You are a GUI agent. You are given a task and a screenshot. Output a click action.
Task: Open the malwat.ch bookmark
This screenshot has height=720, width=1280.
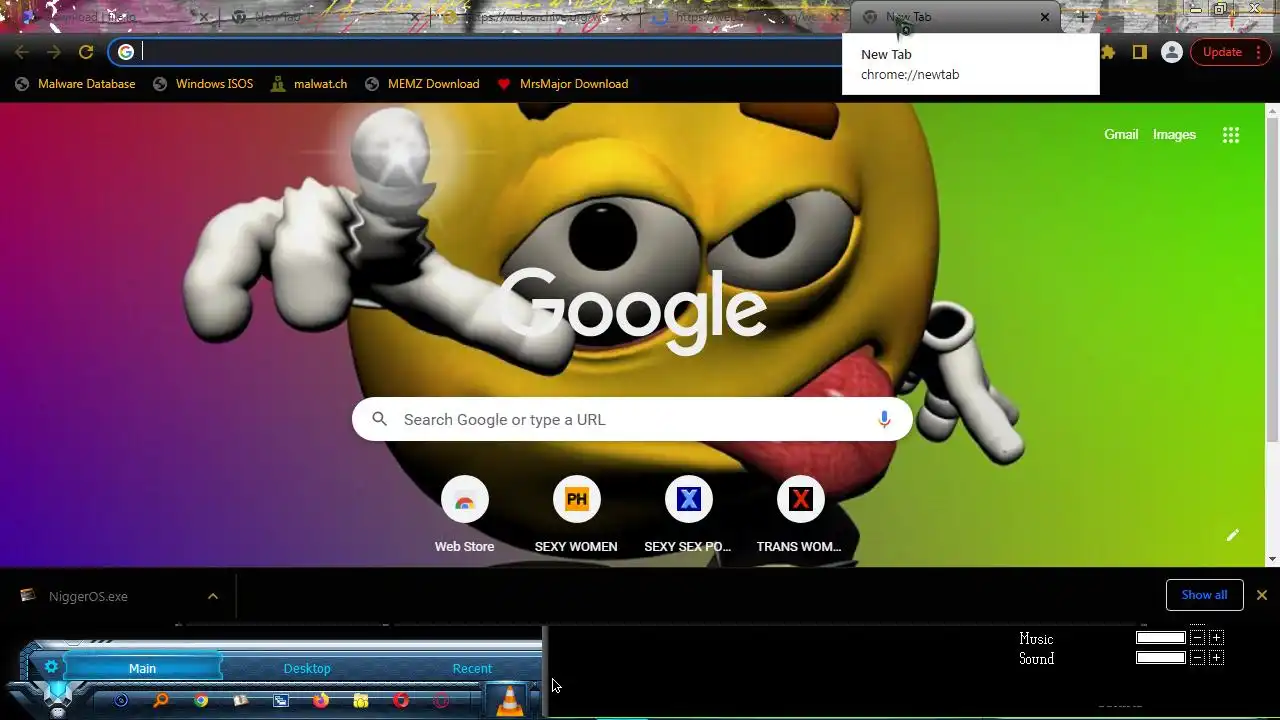tap(308, 84)
